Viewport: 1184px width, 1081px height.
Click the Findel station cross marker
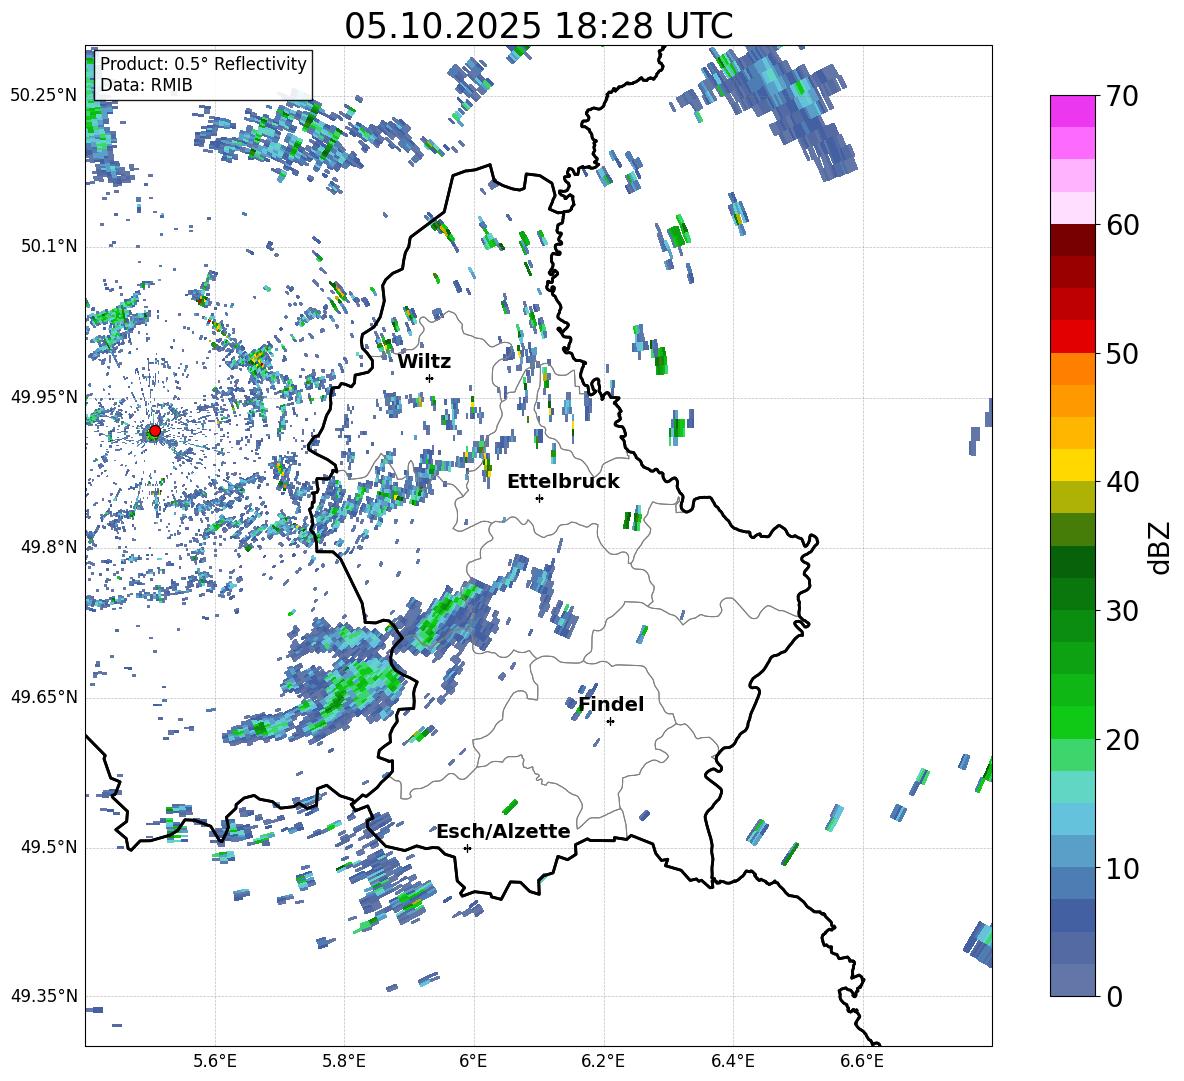pyautogui.click(x=610, y=722)
